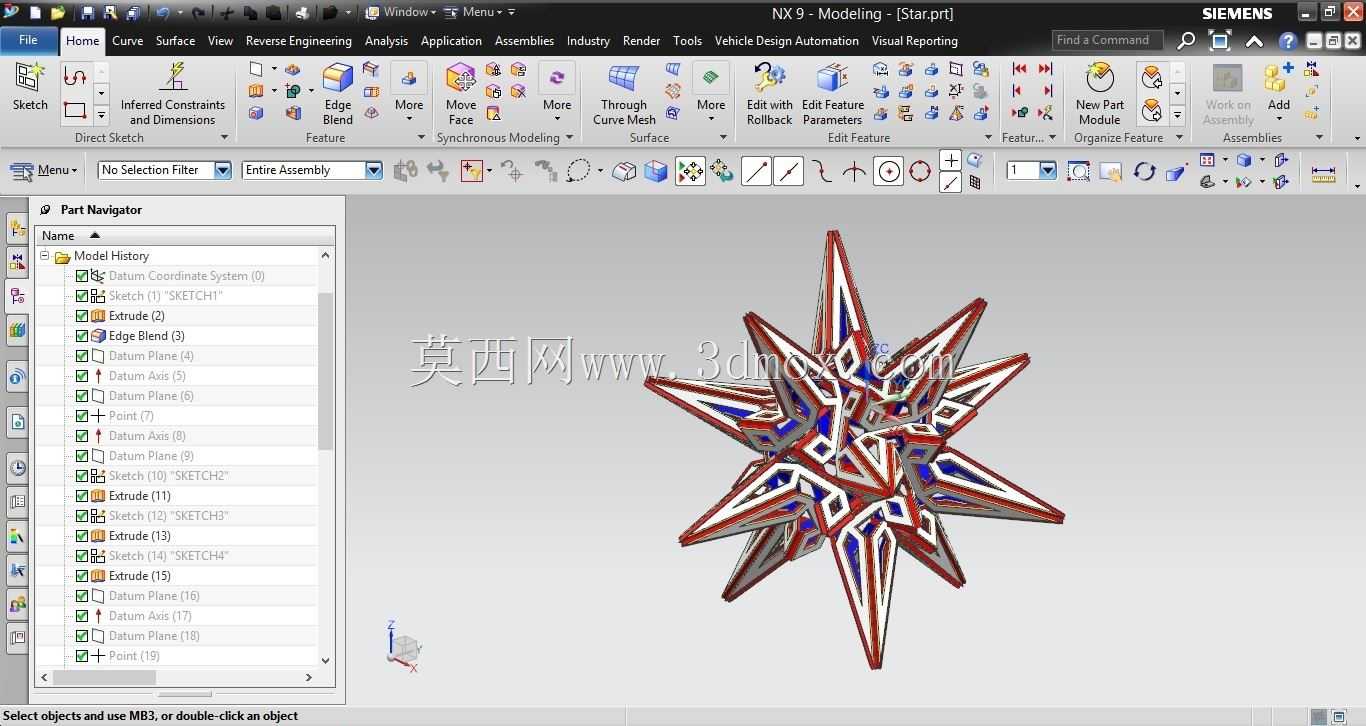Toggle the Point (7) checkbox
The height and width of the screenshot is (726, 1366).
[82, 416]
